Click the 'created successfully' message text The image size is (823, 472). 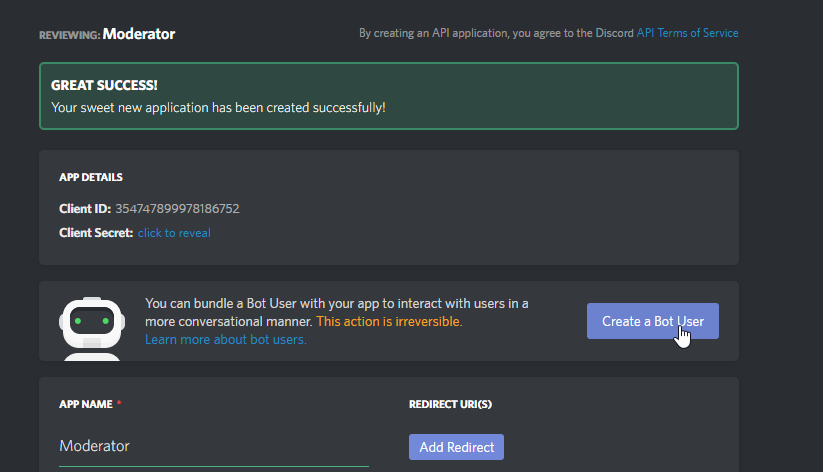click(x=218, y=108)
